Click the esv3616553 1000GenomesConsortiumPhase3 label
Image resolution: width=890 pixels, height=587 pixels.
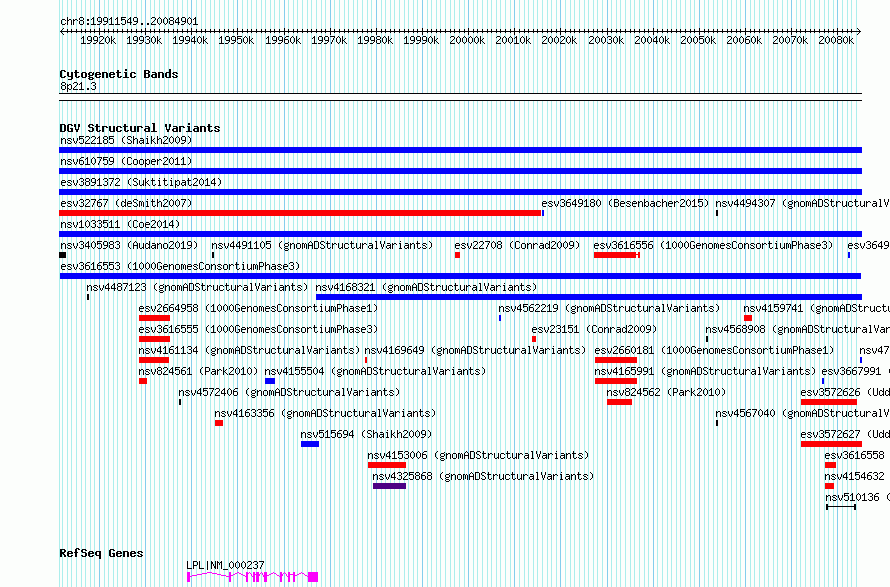click(180, 266)
